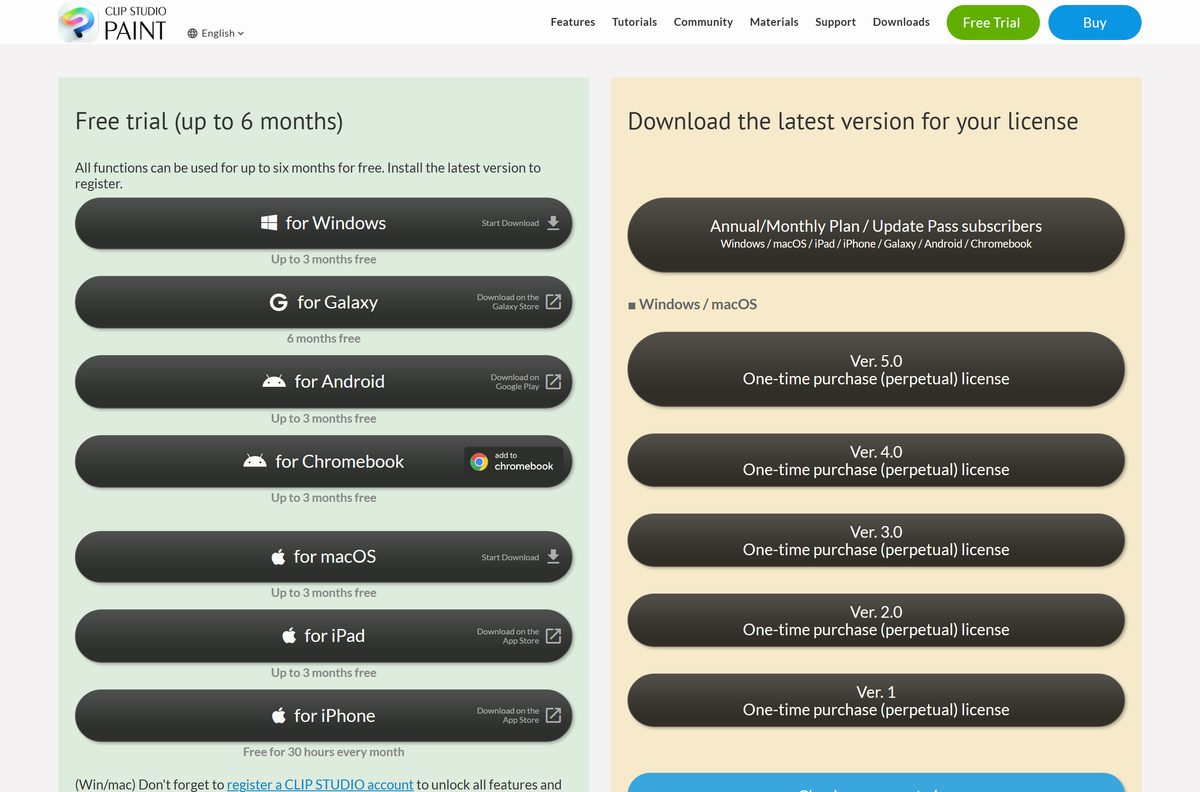Image resolution: width=1200 pixels, height=792 pixels.
Task: Open the Materials menu item
Action: [774, 22]
